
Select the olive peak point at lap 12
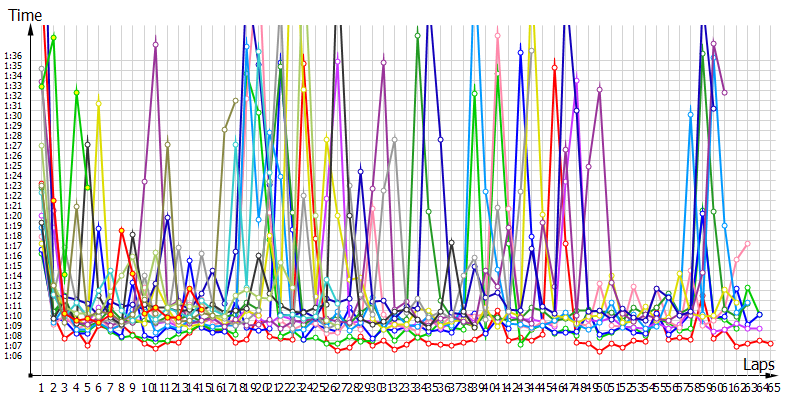[167, 145]
